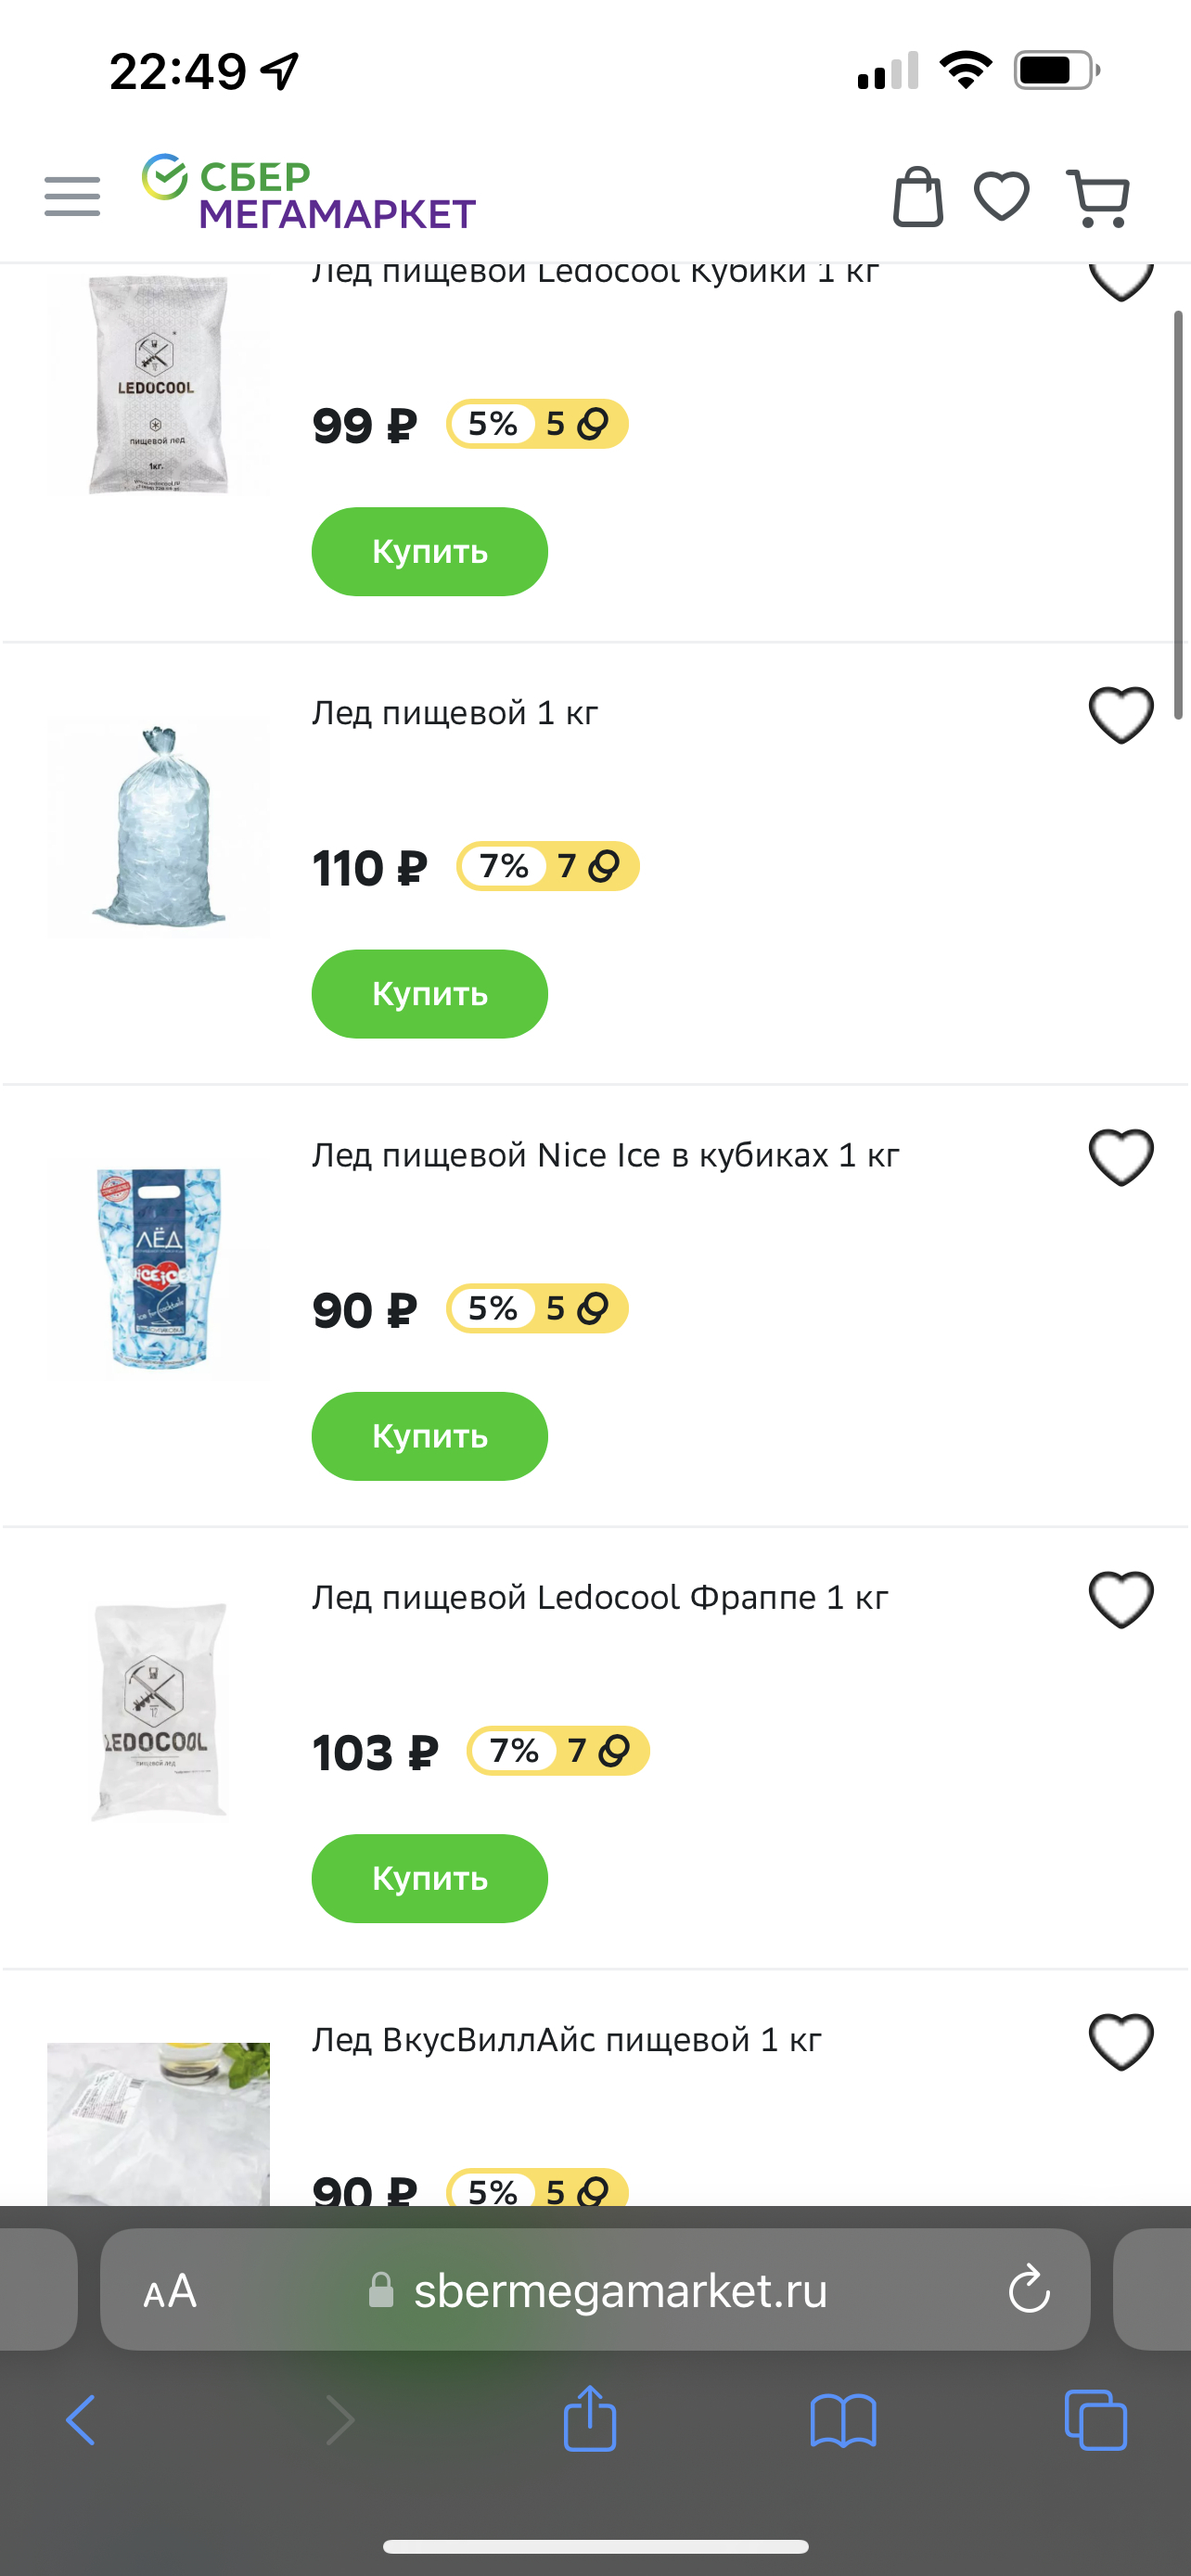Favorite Лед пищевой 1 кг item
The width and height of the screenshot is (1191, 2576).
point(1120,715)
